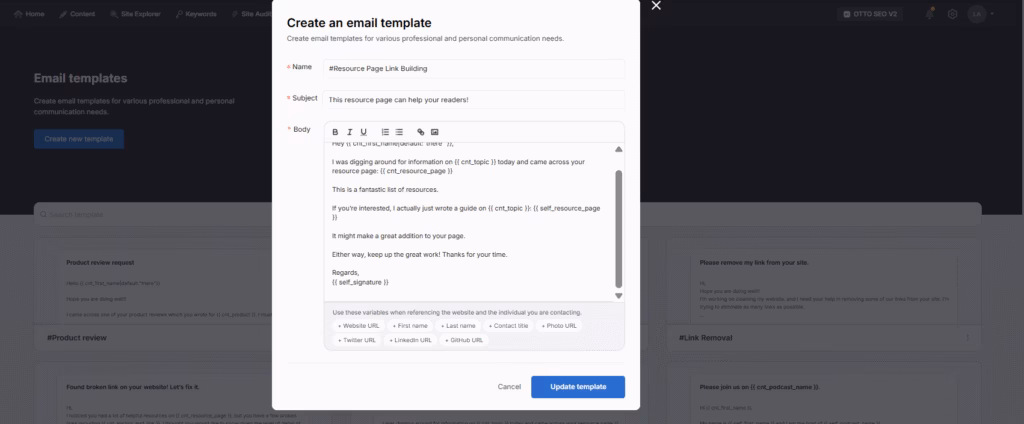Insert a bulleted list in body
The width and height of the screenshot is (1024, 424).
coord(399,132)
